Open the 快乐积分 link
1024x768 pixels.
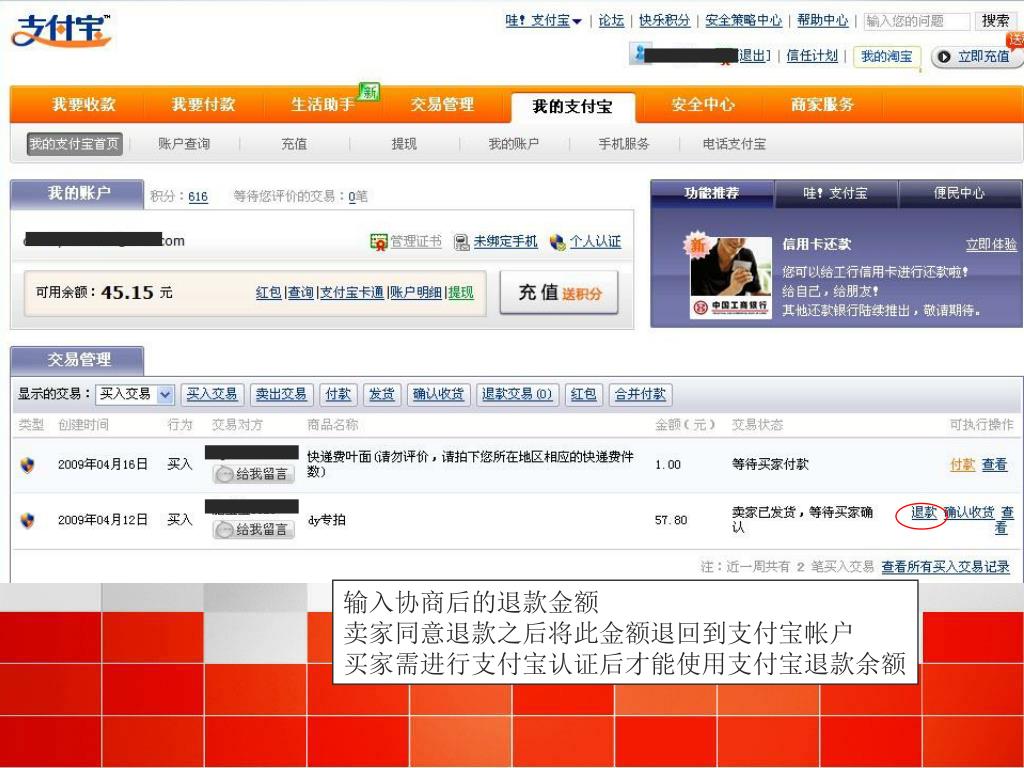click(664, 20)
